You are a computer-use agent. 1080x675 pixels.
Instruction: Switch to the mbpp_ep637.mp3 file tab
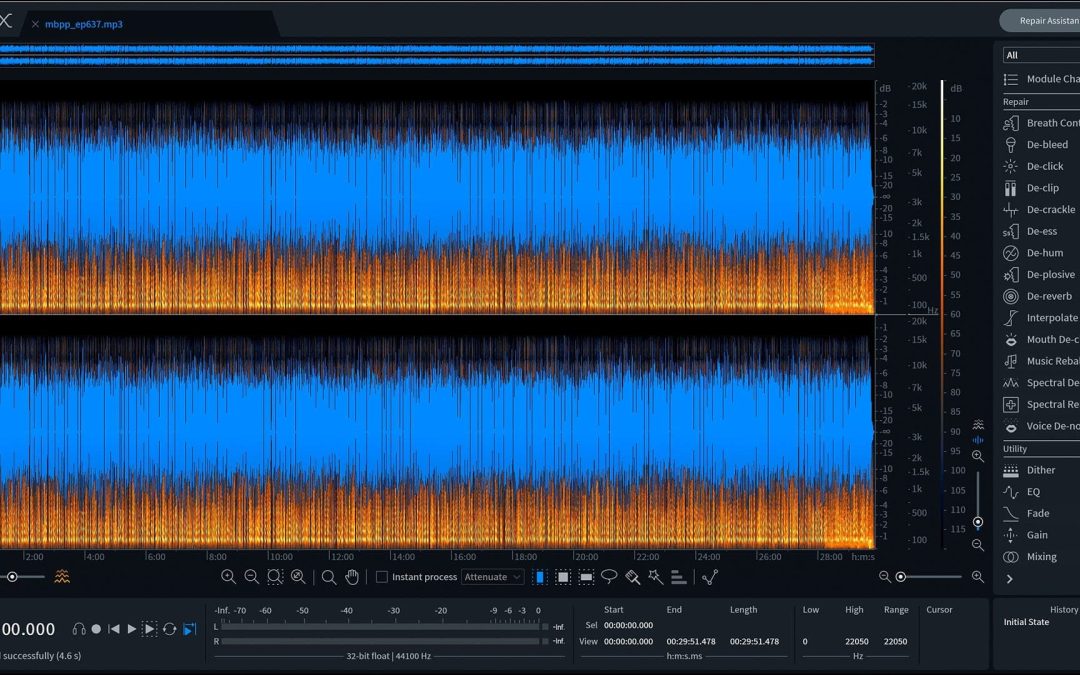[83, 24]
